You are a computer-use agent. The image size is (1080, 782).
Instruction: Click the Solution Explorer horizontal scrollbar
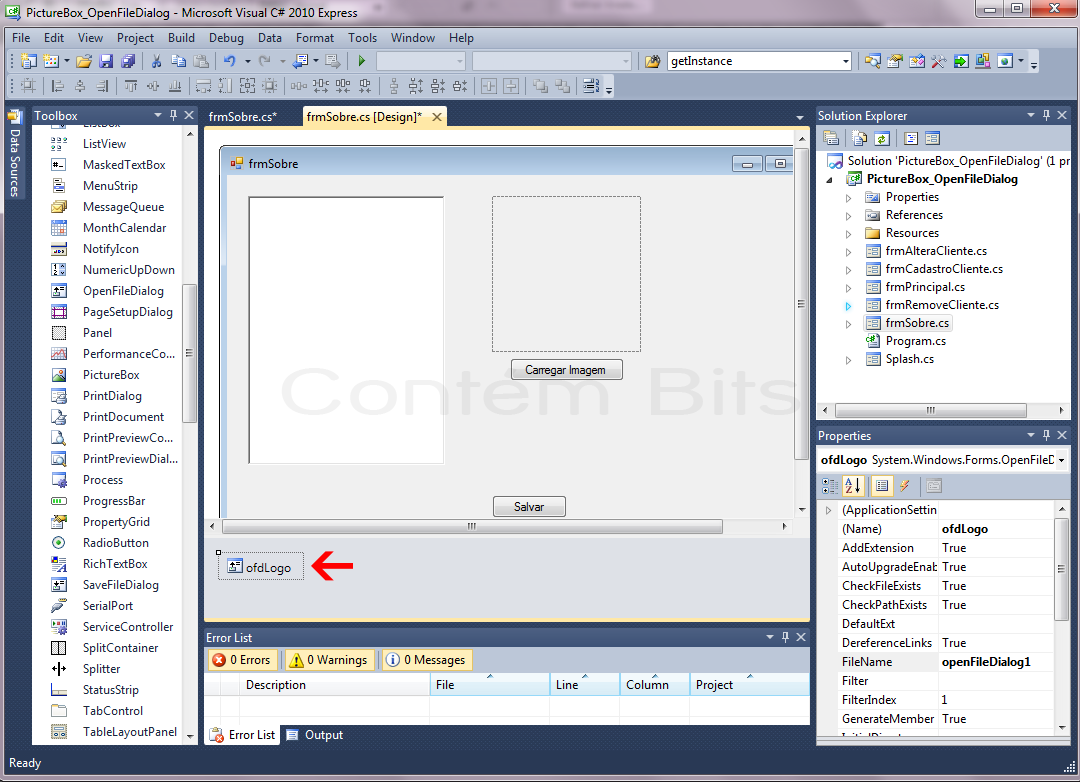point(931,410)
